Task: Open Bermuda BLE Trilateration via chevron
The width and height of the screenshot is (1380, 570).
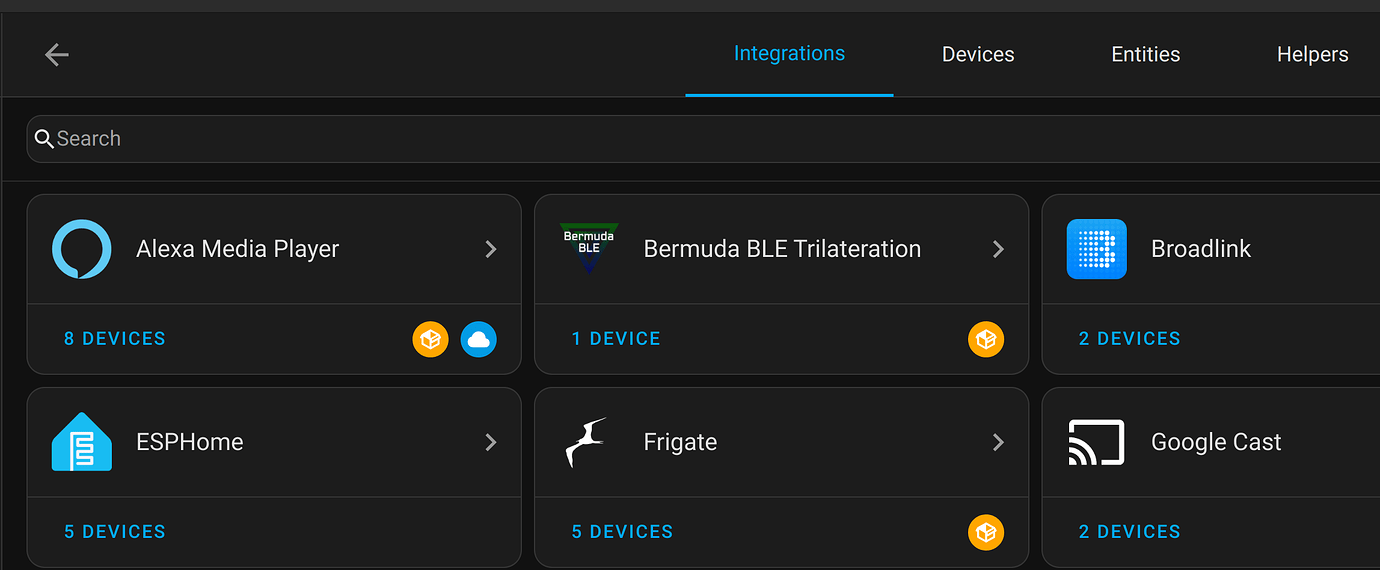Action: tap(998, 249)
